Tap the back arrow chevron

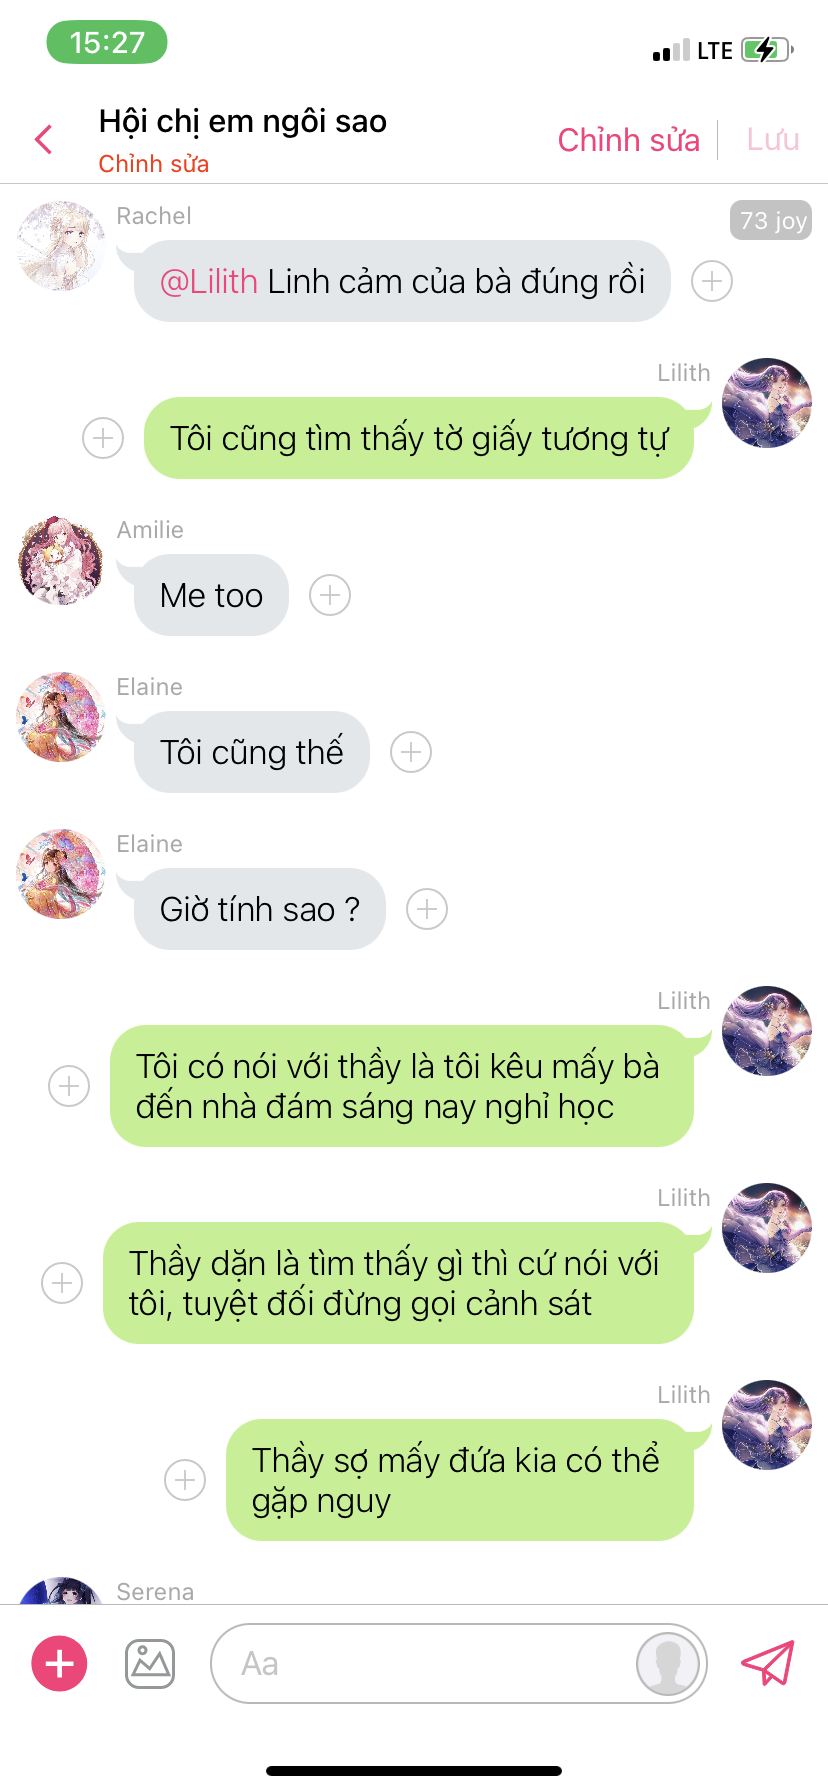click(x=43, y=139)
